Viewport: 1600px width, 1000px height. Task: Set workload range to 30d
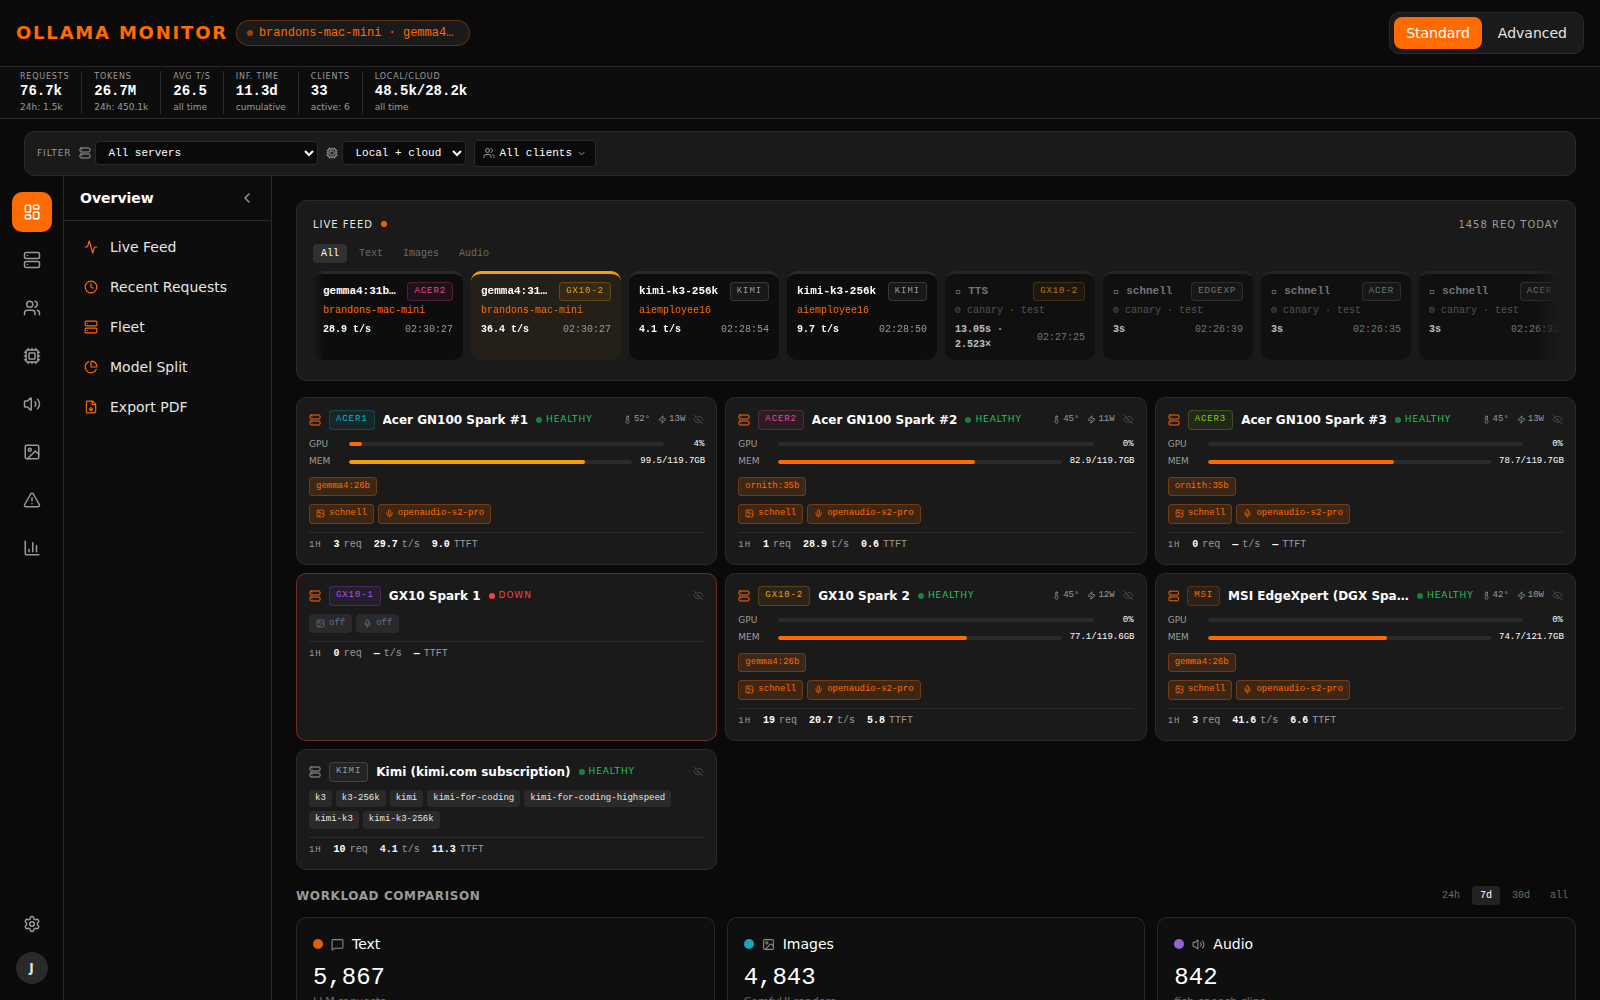click(1521, 895)
